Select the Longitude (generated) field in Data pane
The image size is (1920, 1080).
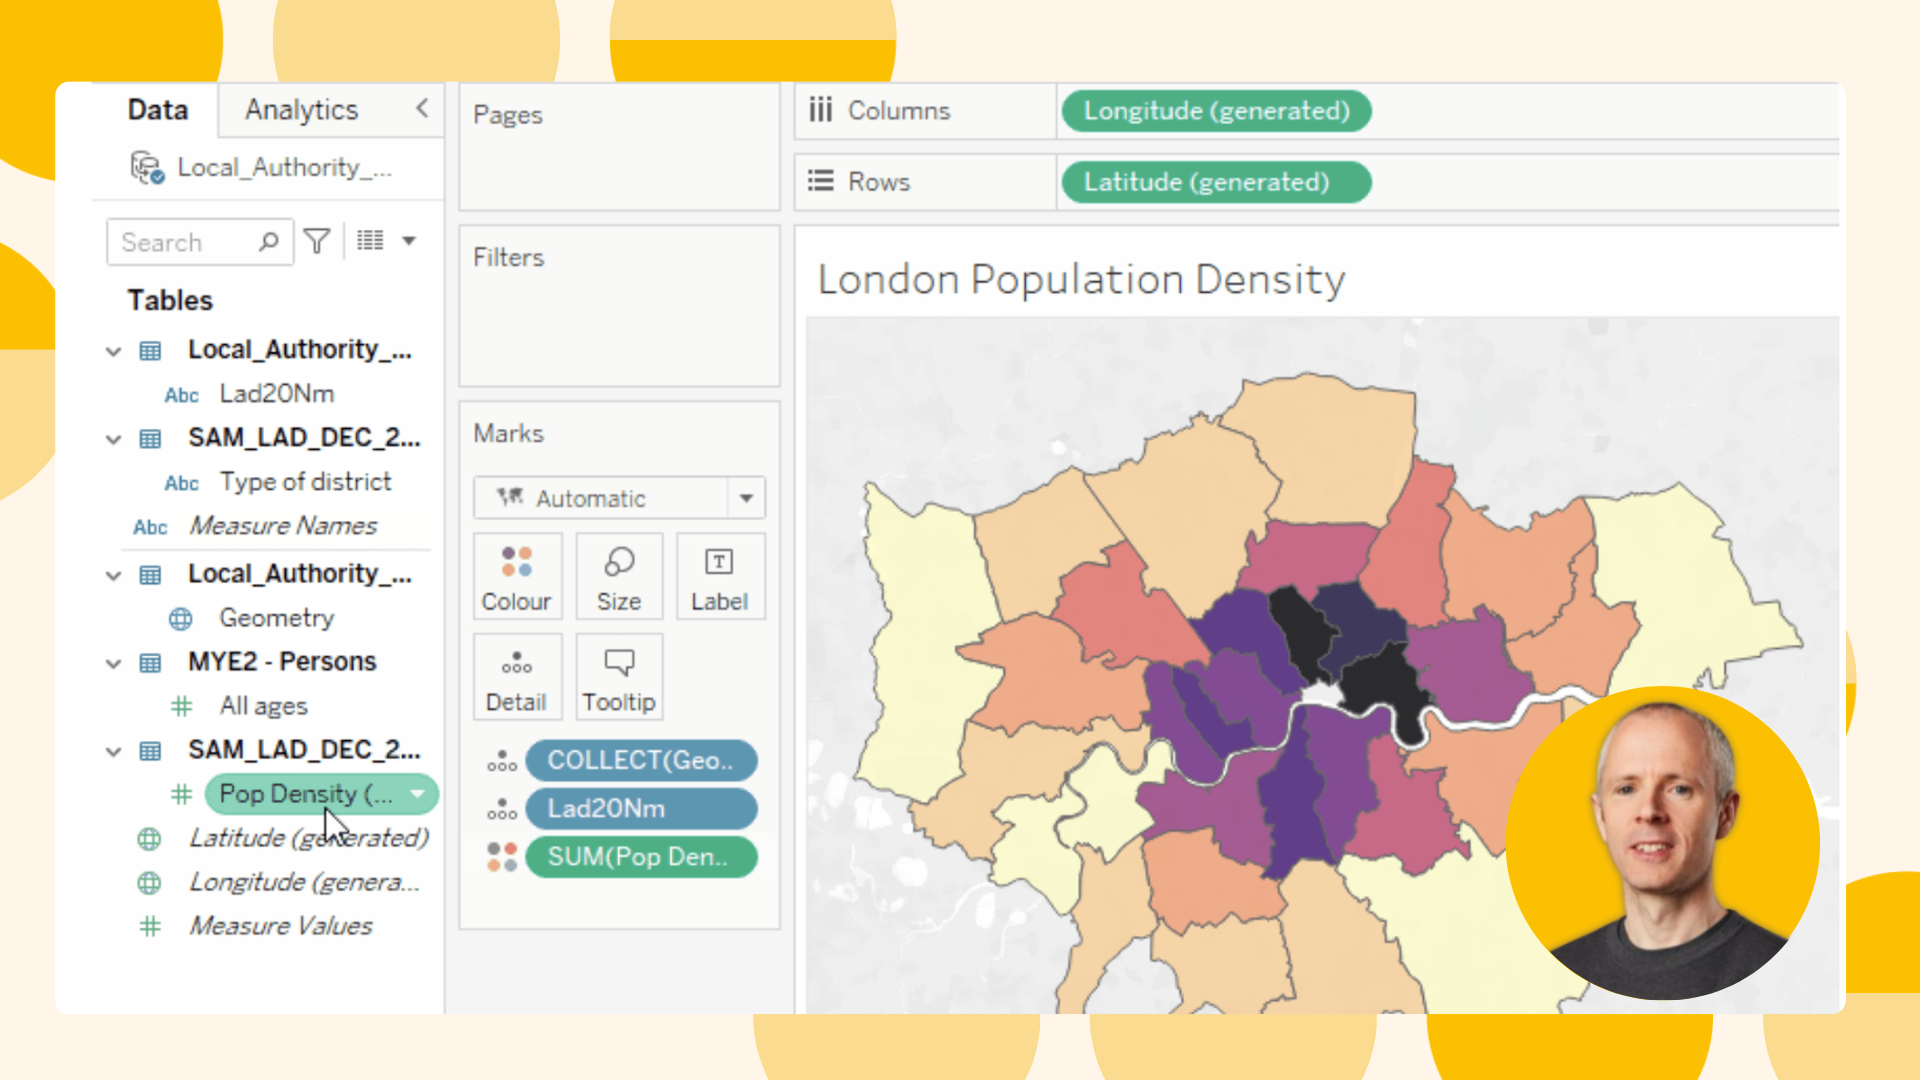click(x=304, y=882)
